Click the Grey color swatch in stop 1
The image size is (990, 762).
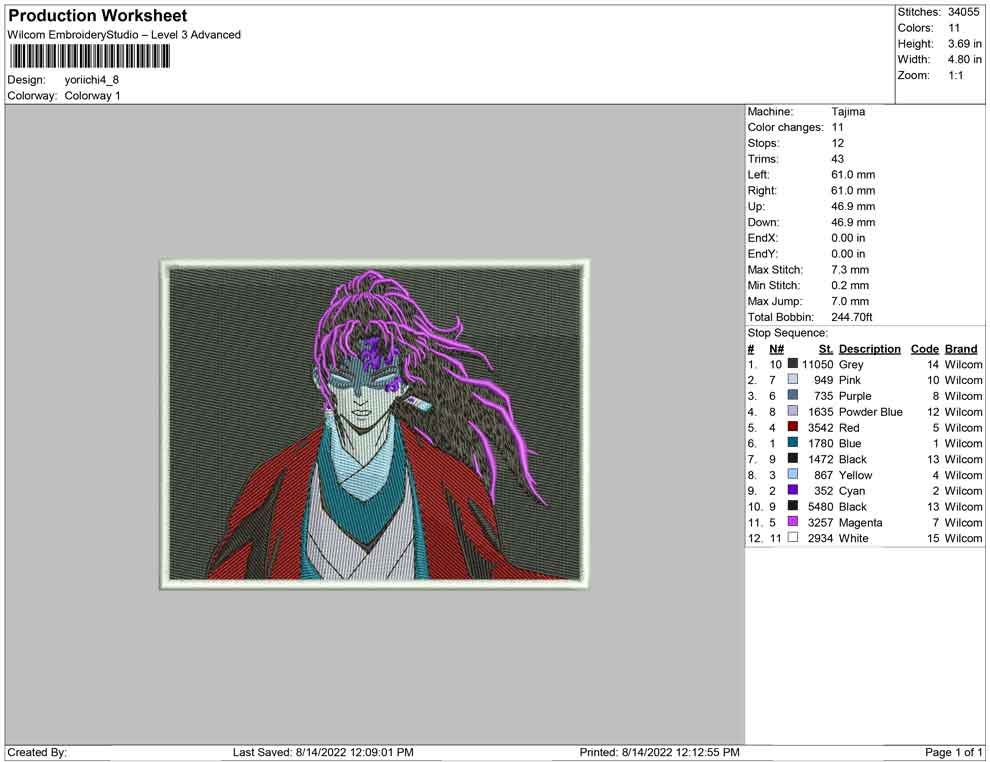tap(792, 364)
